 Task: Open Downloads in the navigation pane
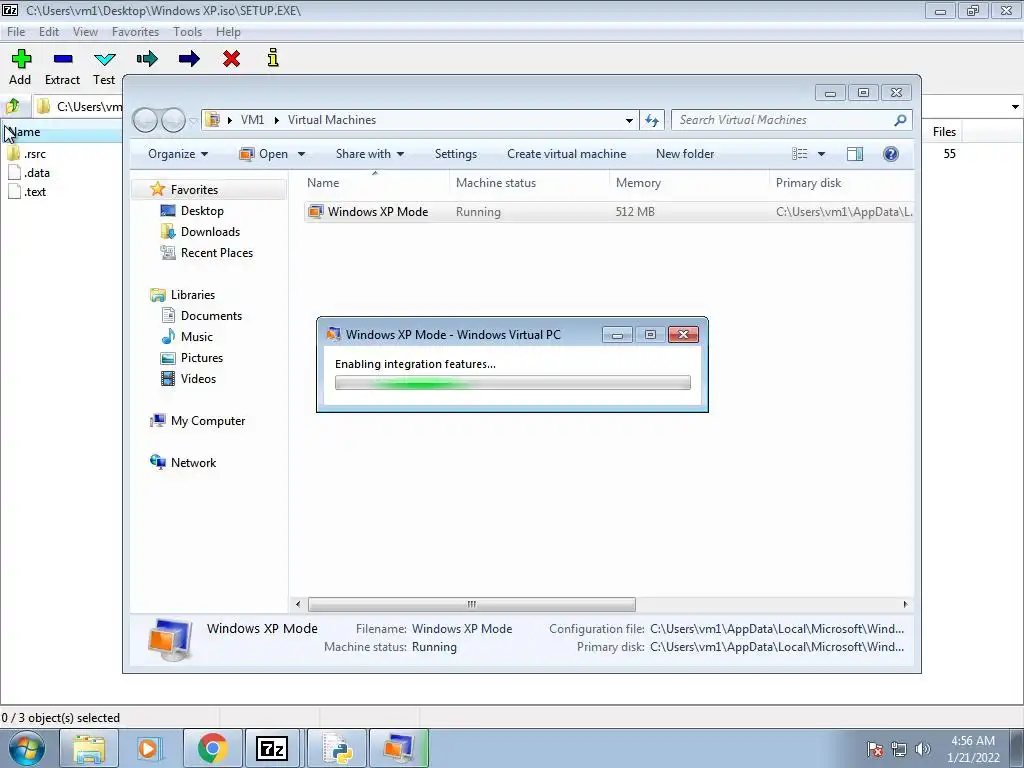tap(210, 232)
